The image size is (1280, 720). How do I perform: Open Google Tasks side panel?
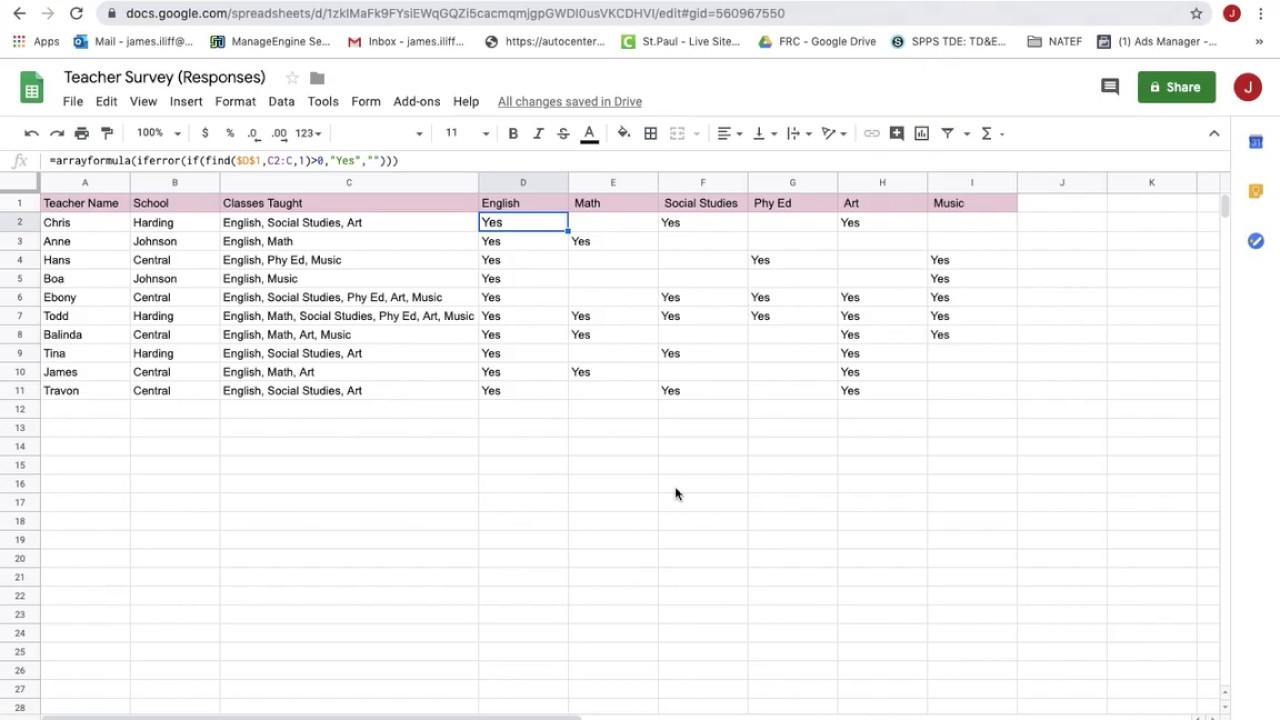click(1256, 241)
